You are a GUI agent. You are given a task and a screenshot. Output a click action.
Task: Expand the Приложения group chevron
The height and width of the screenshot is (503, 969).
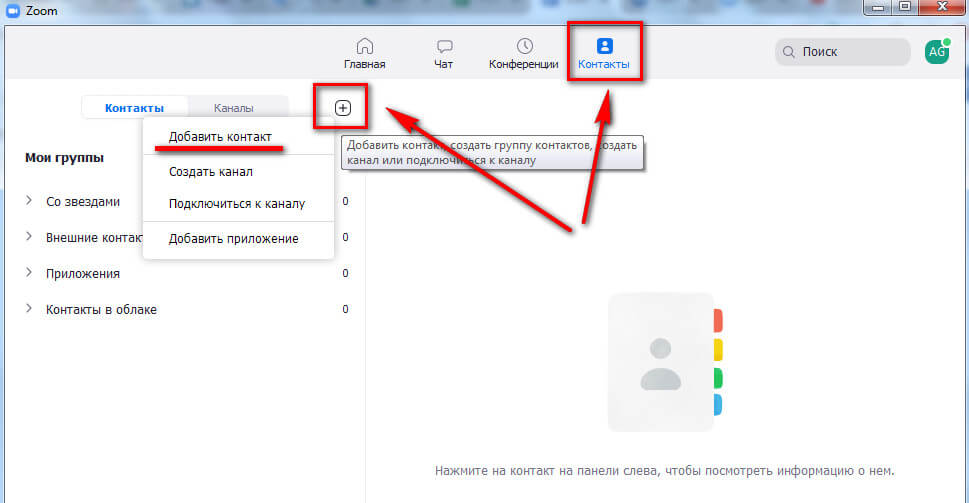click(29, 273)
